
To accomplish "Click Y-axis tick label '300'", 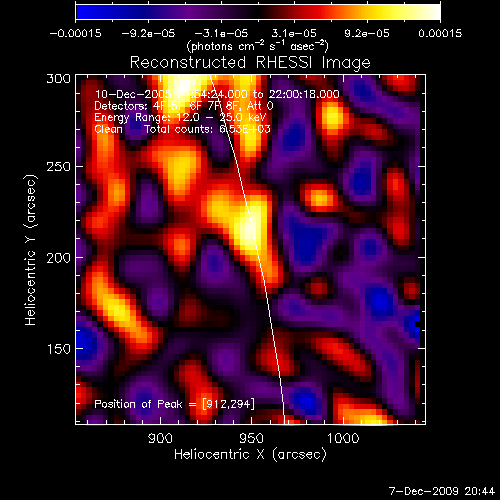I will tap(58, 79).
